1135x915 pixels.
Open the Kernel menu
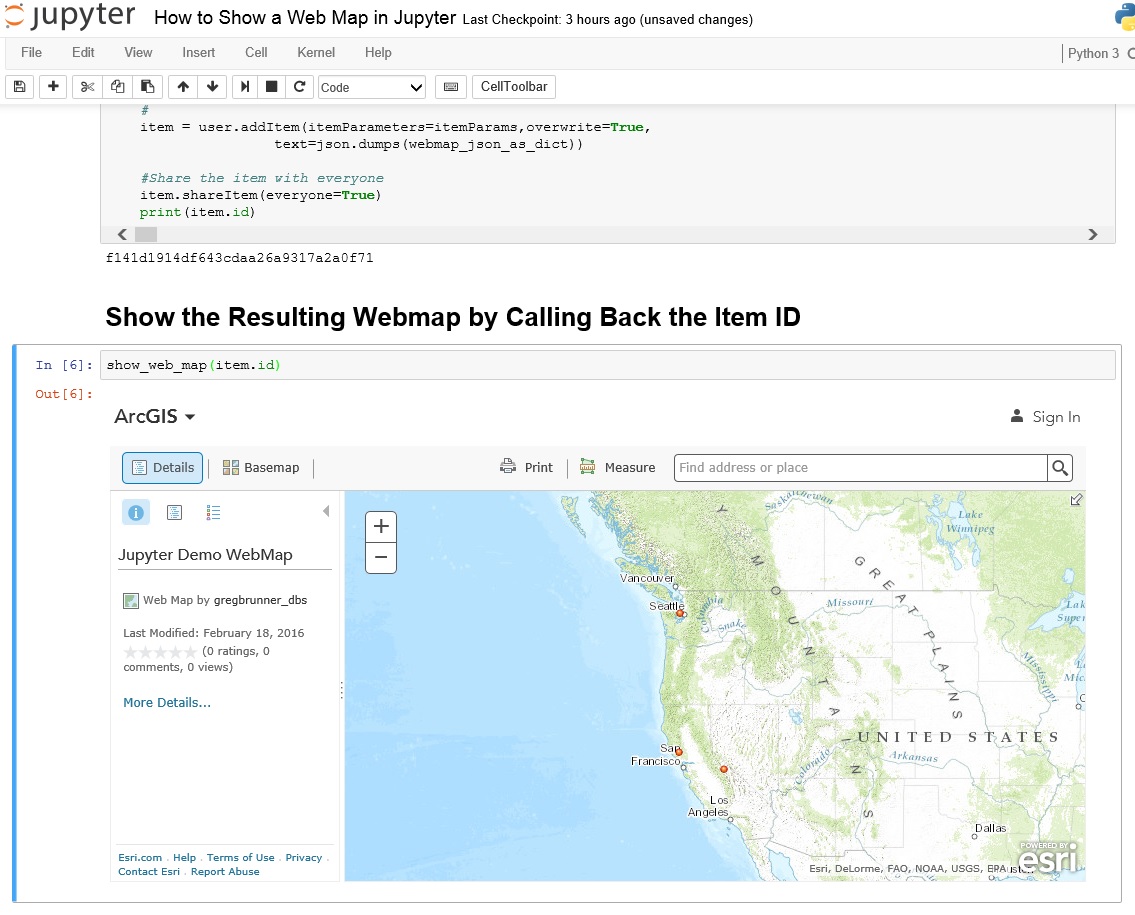point(316,52)
